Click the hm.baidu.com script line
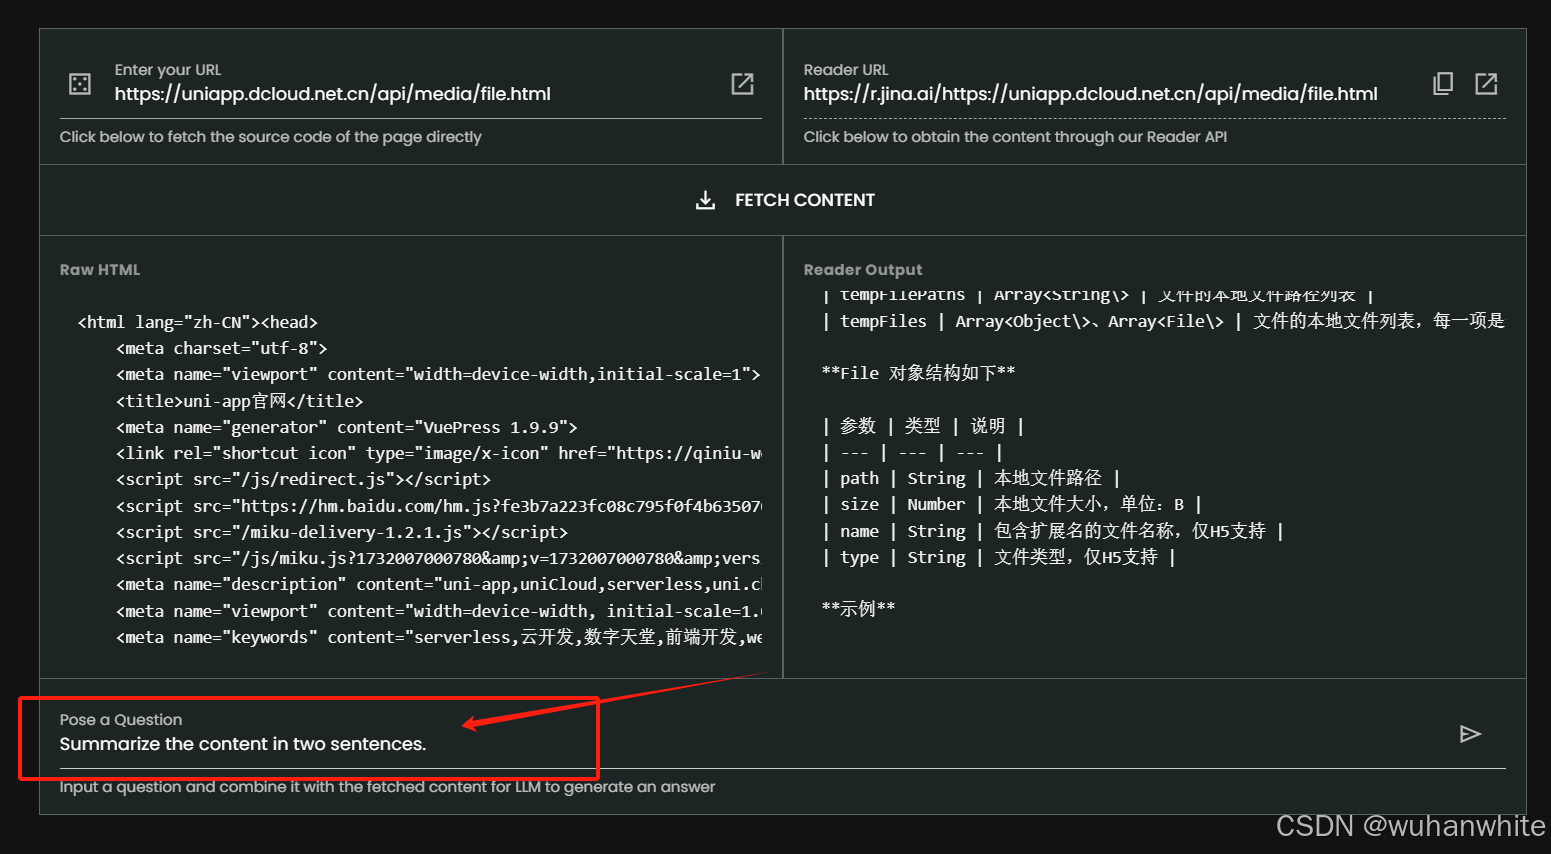 click(x=439, y=506)
